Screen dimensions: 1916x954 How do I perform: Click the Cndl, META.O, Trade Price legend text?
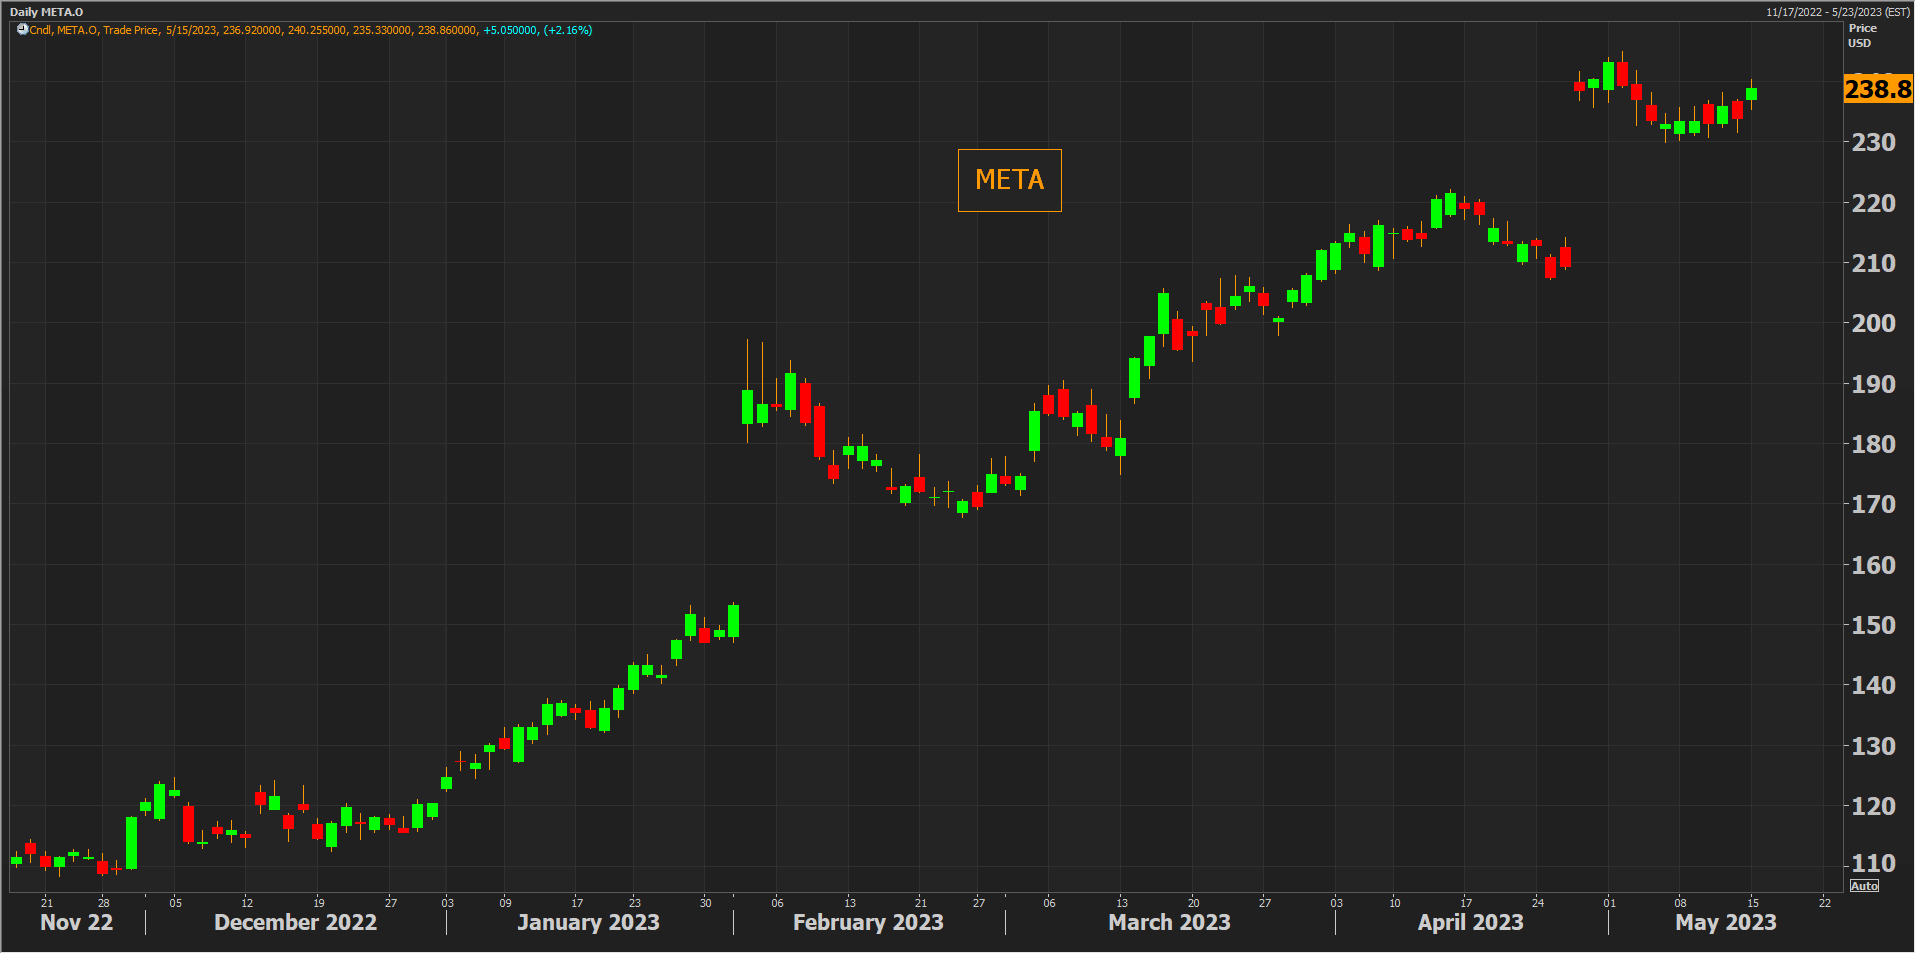click(94, 30)
